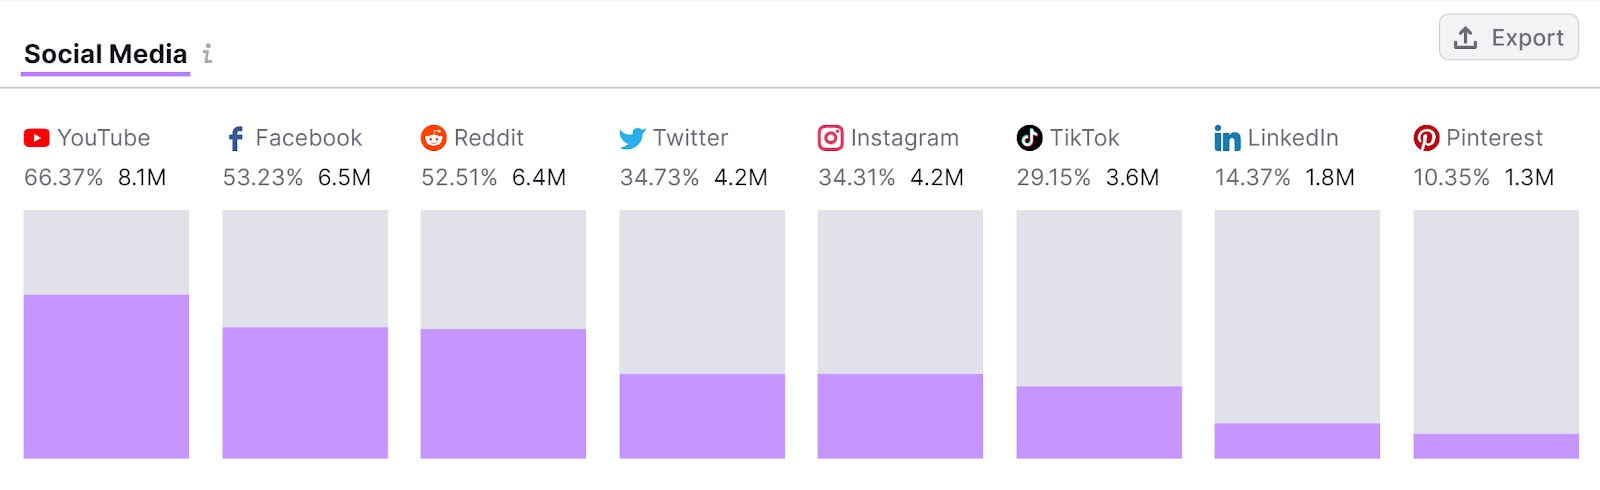The width and height of the screenshot is (1600, 490).
Task: Click the Reddit purple bar
Action: coord(503,393)
